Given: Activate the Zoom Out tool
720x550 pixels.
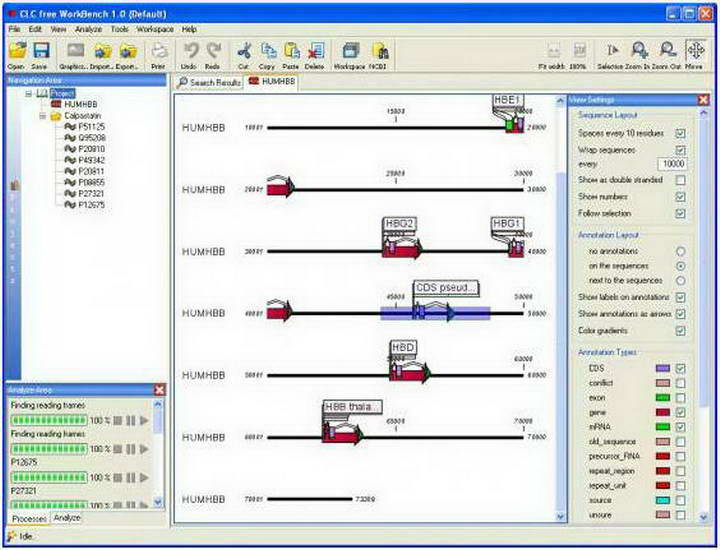Looking at the screenshot, I should [x=667, y=51].
